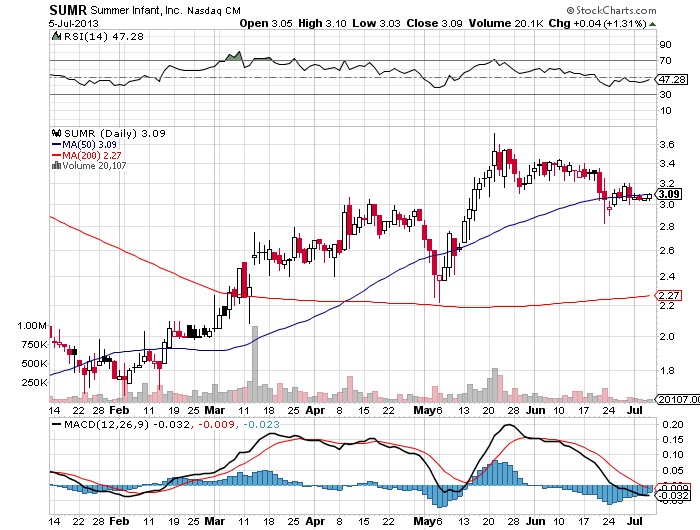The image size is (700, 530).
Task: Click the 2.27 red MA axis marker
Action: (x=669, y=295)
